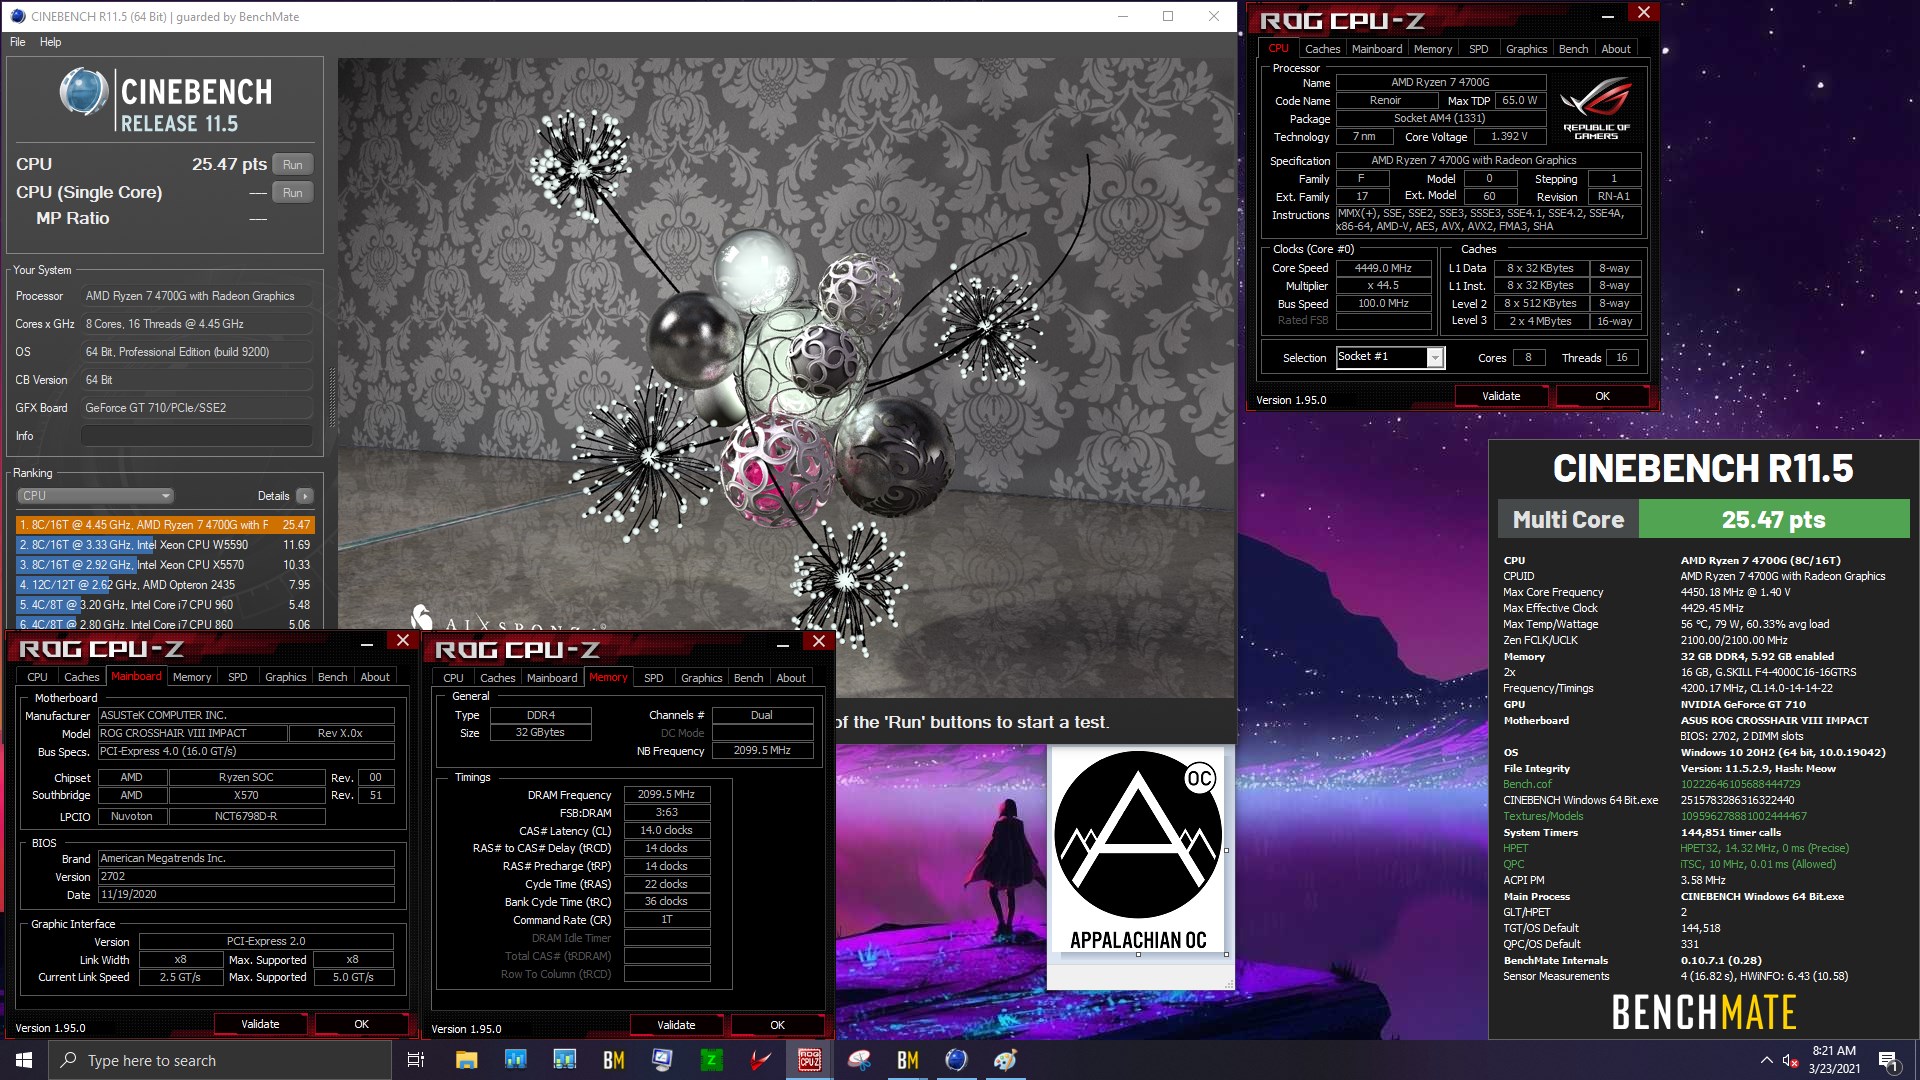Open About tab in top CPU-Z window
Viewport: 1920px width, 1080px height.
click(1616, 49)
